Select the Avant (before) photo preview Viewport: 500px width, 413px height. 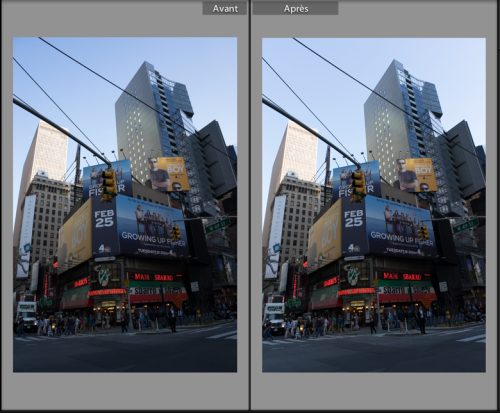(x=125, y=205)
